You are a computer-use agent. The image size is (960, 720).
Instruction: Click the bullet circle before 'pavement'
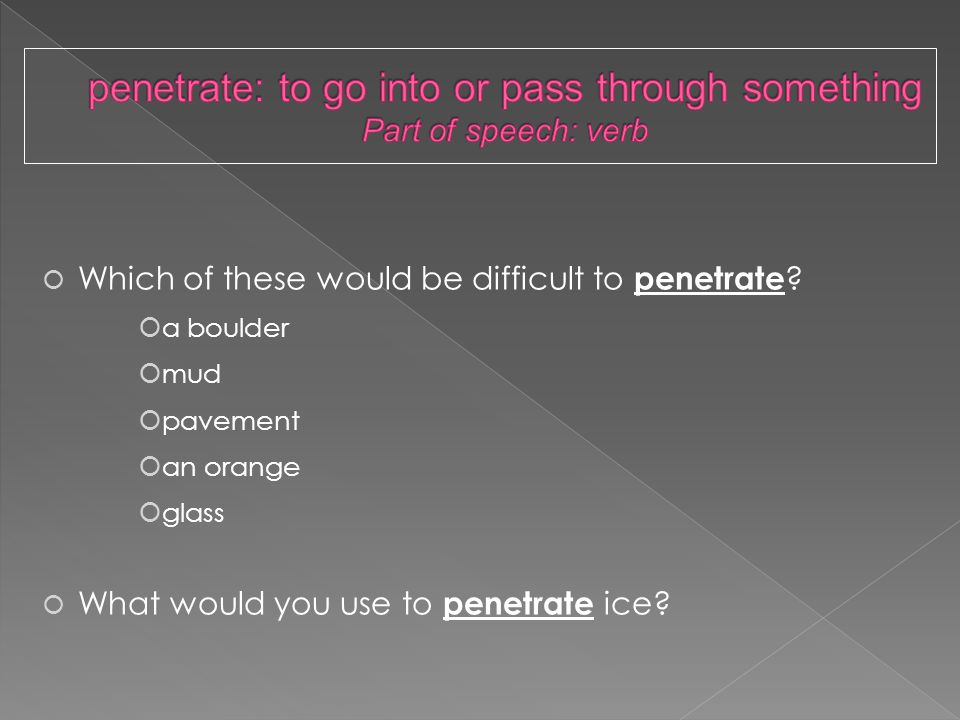pyautogui.click(x=150, y=420)
